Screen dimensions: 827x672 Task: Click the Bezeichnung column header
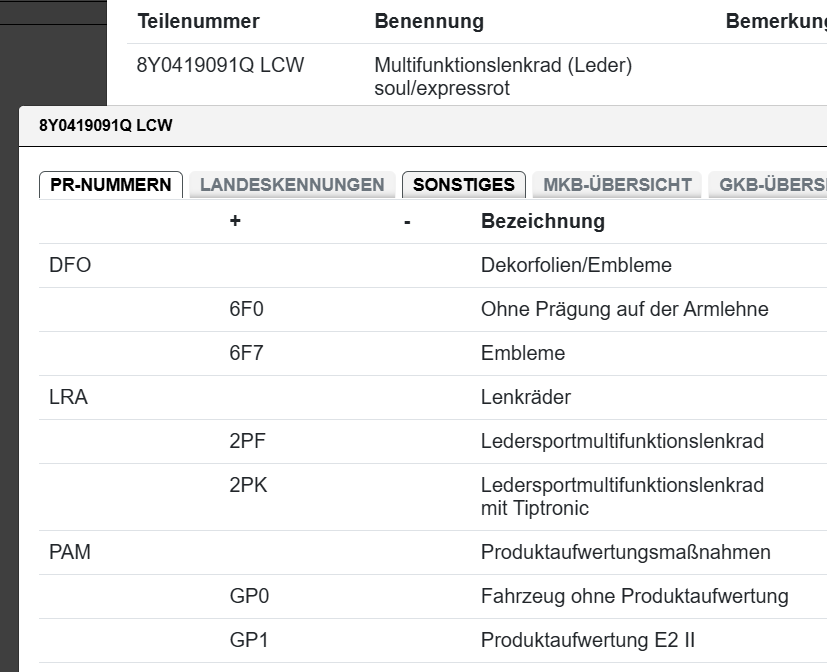click(542, 221)
